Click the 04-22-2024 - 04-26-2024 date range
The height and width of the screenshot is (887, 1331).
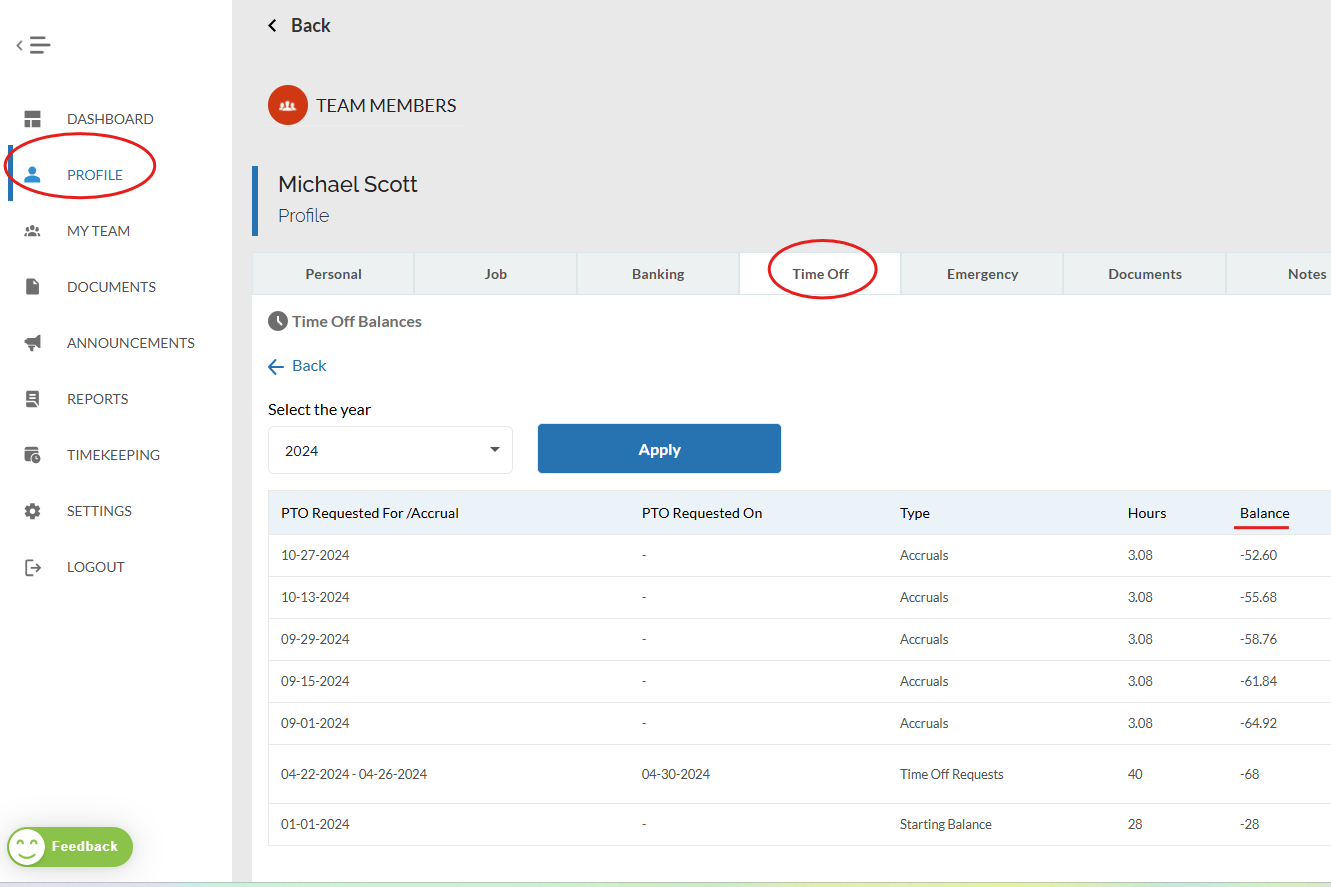tap(354, 774)
